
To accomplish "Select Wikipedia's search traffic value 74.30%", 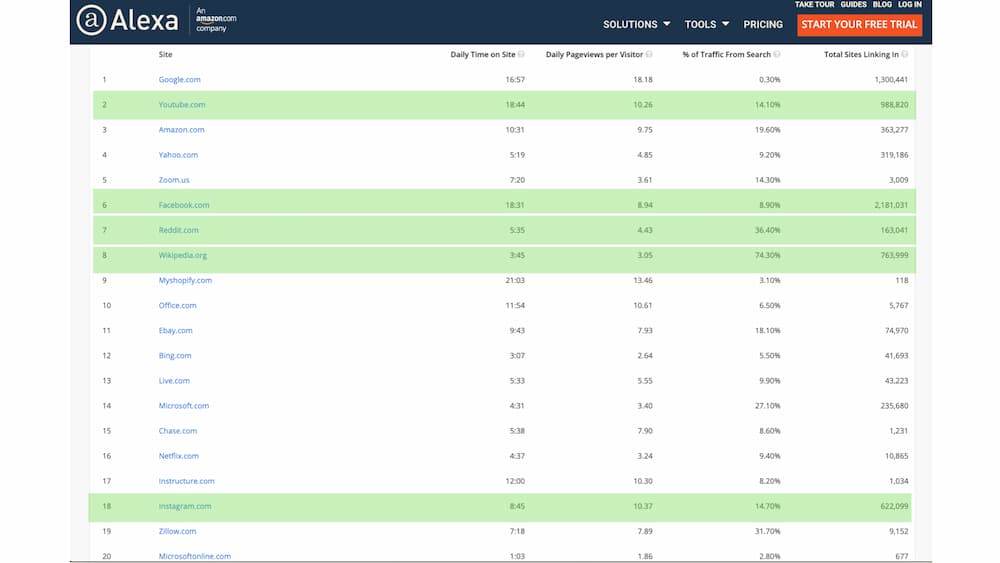I will 767,255.
